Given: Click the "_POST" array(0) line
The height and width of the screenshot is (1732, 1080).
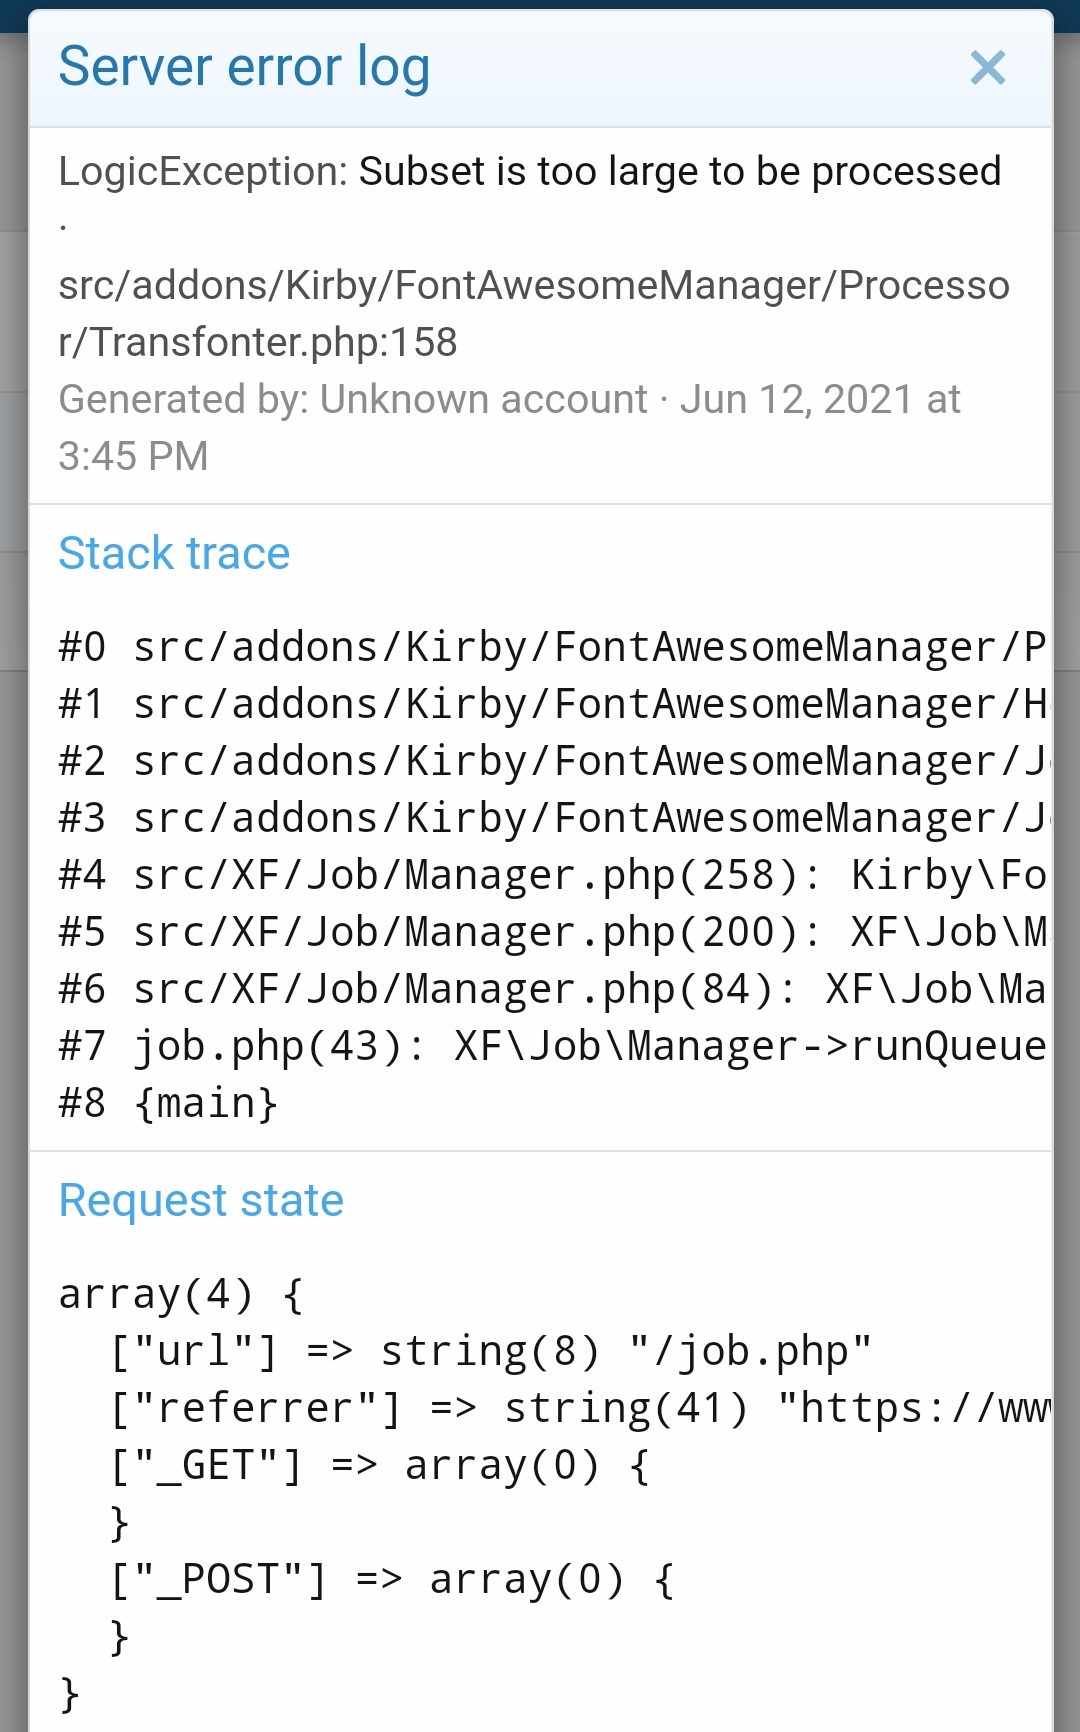Looking at the screenshot, I should [x=392, y=1579].
